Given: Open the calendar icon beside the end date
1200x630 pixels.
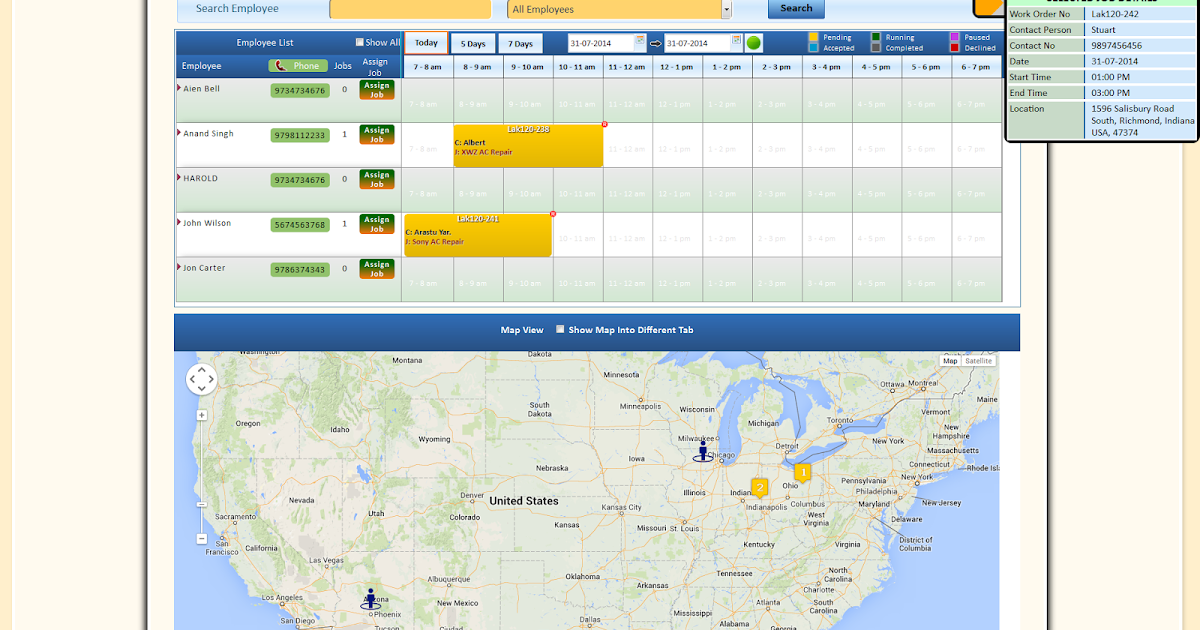Looking at the screenshot, I should coord(736,41).
